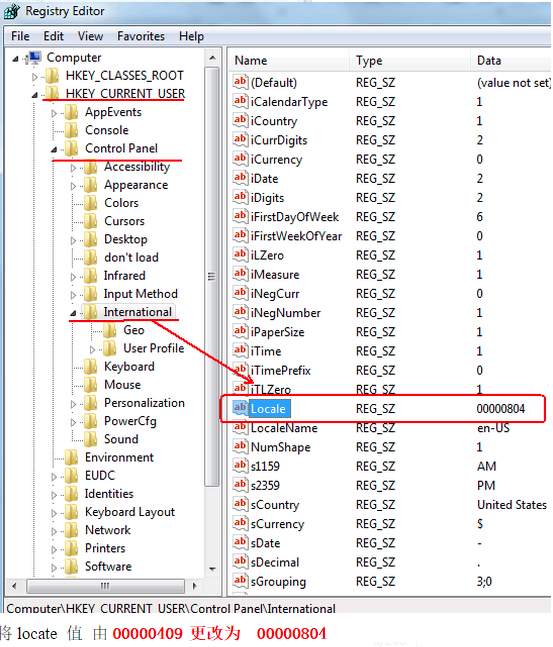This screenshot has width=553, height=647.
Task: Click the Locale string value icon
Action: (240, 408)
